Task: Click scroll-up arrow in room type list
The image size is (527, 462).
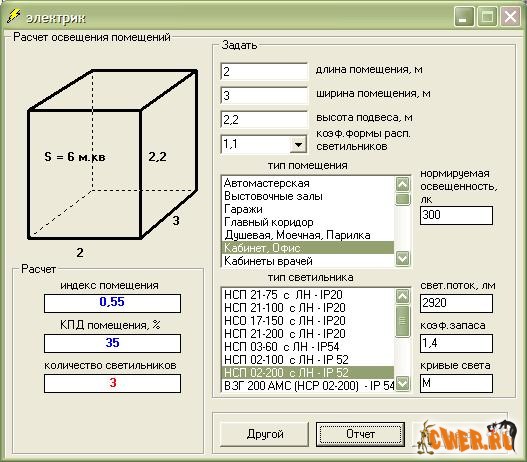Action: click(403, 184)
